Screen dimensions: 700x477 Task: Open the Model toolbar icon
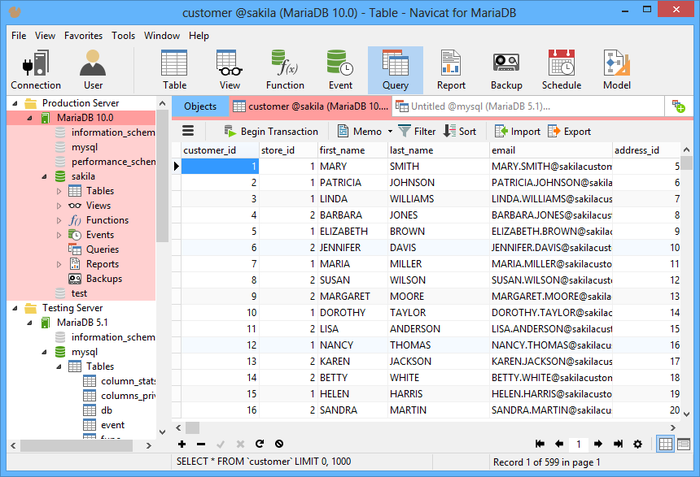pos(617,70)
